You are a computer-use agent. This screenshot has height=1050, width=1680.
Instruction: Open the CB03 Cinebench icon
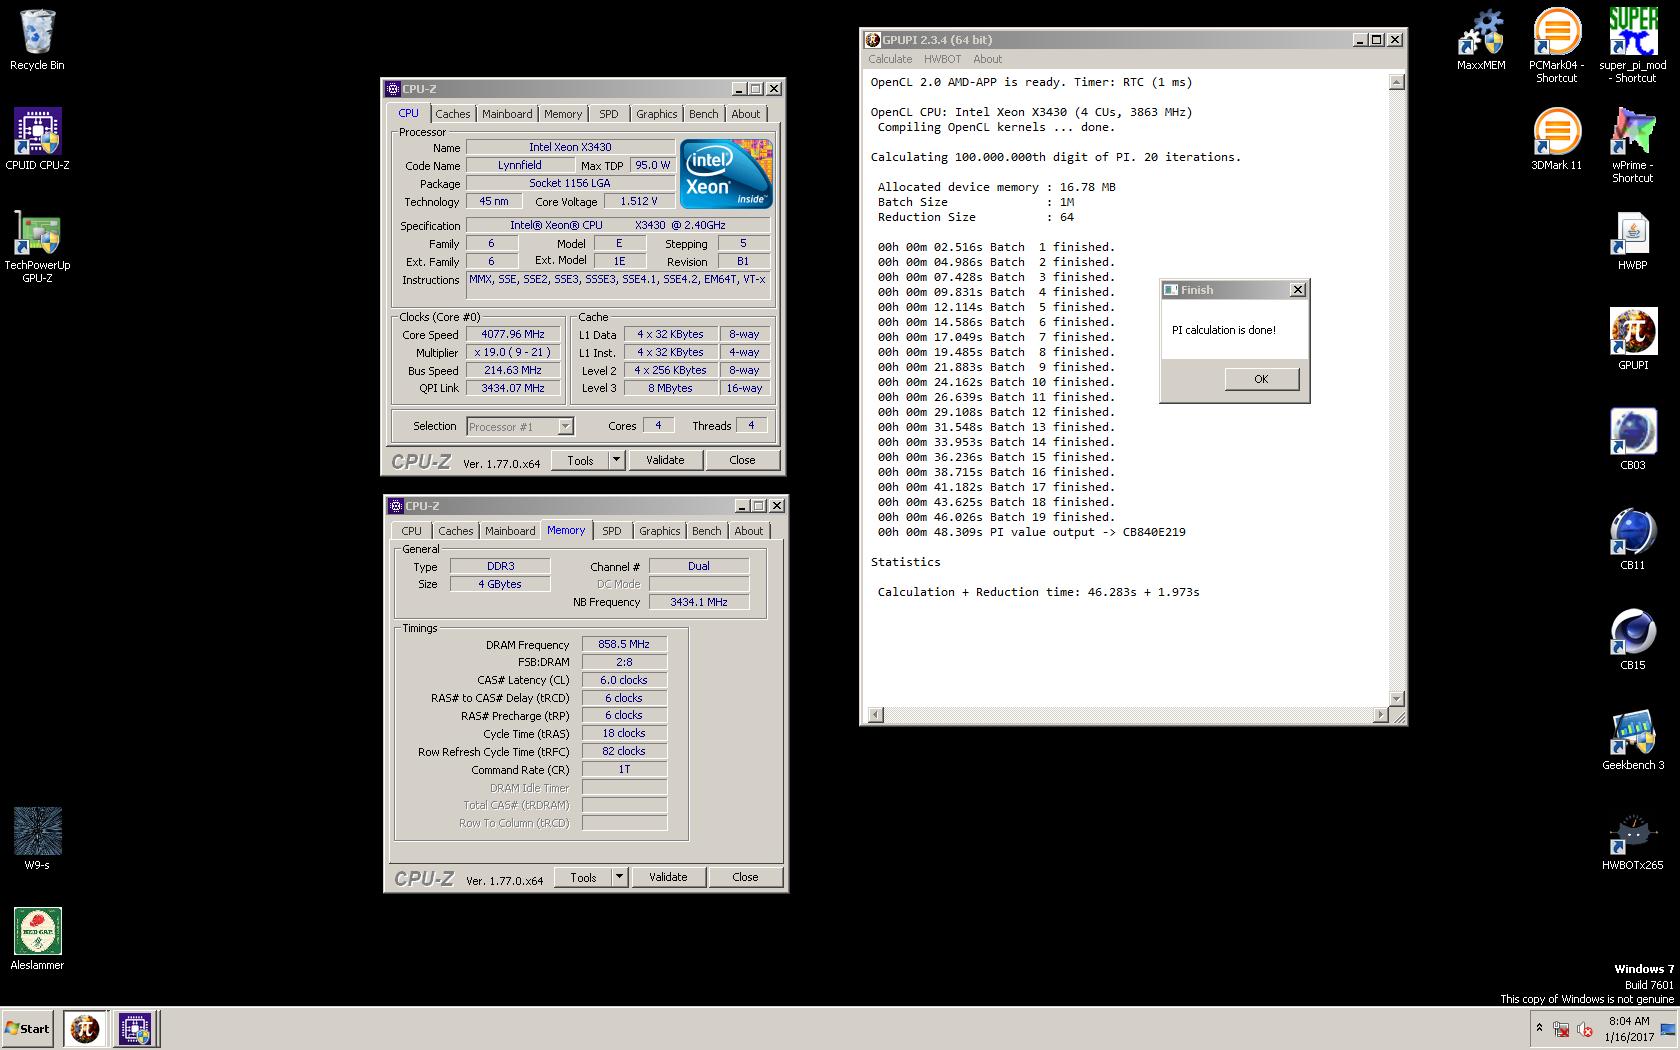(1633, 440)
